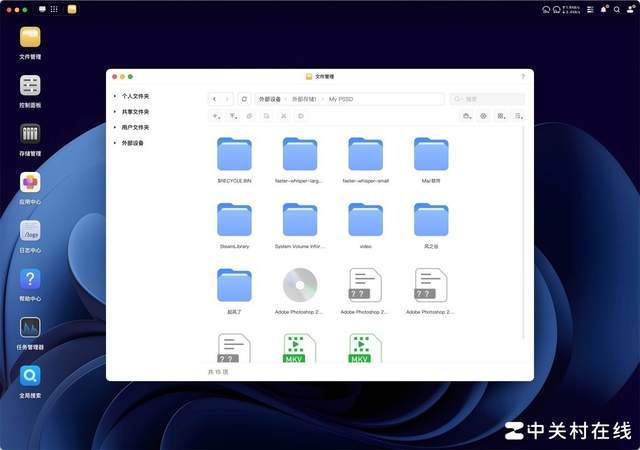Click the X-shaped cut icon in toolbar
This screenshot has height=450, width=640.
pos(283,116)
